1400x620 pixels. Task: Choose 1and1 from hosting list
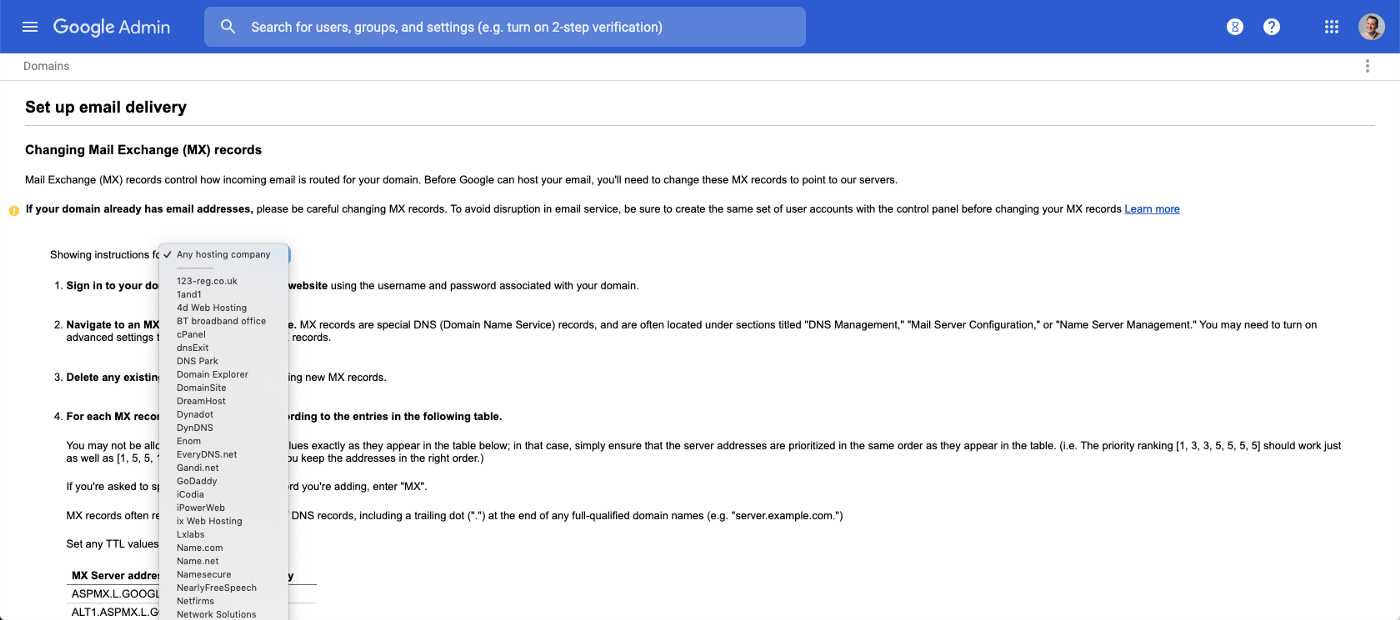click(x=189, y=294)
